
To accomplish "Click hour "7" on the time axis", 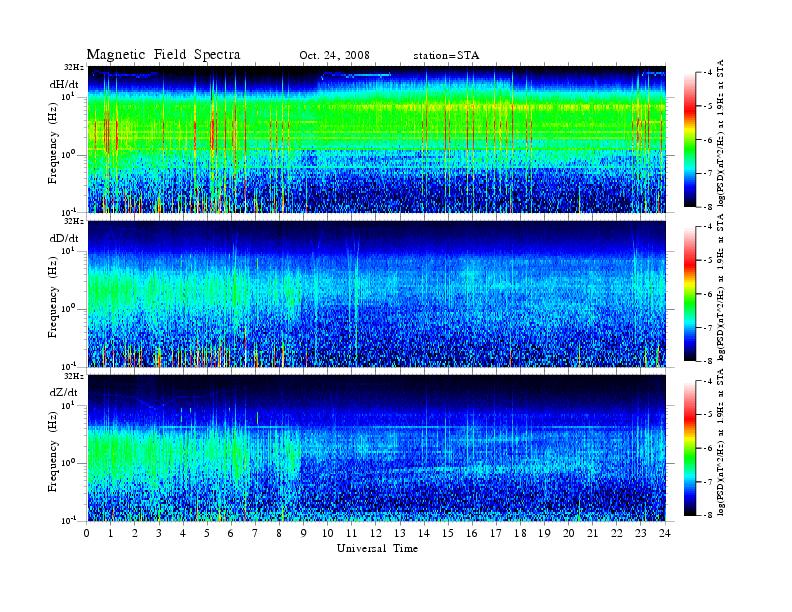I will [x=255, y=534].
